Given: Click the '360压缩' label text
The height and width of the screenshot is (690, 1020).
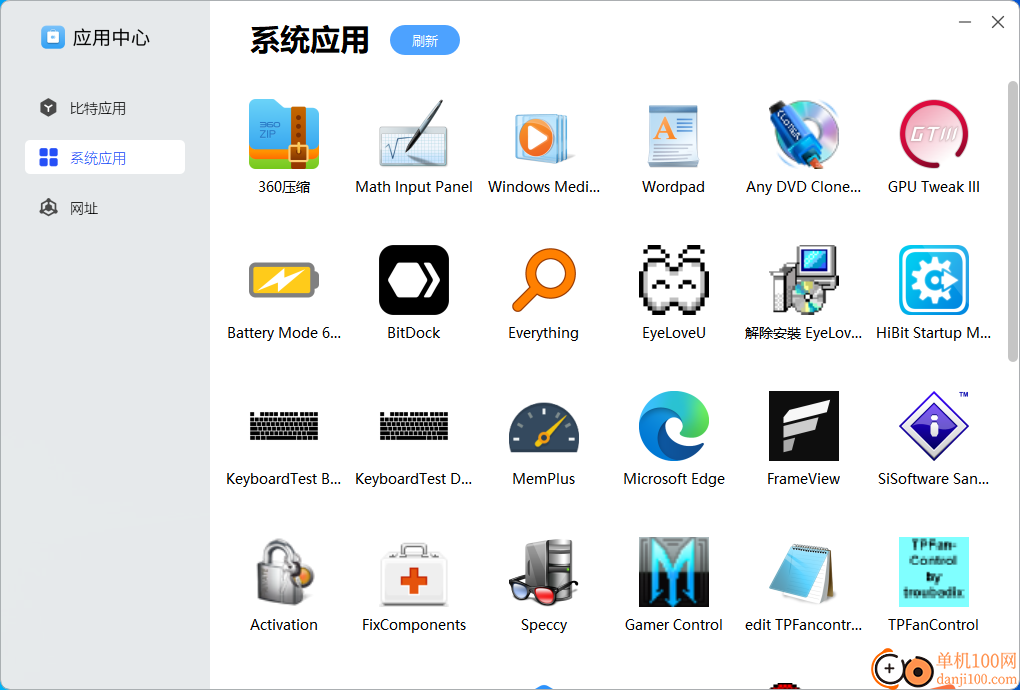Looking at the screenshot, I should pos(284,187).
